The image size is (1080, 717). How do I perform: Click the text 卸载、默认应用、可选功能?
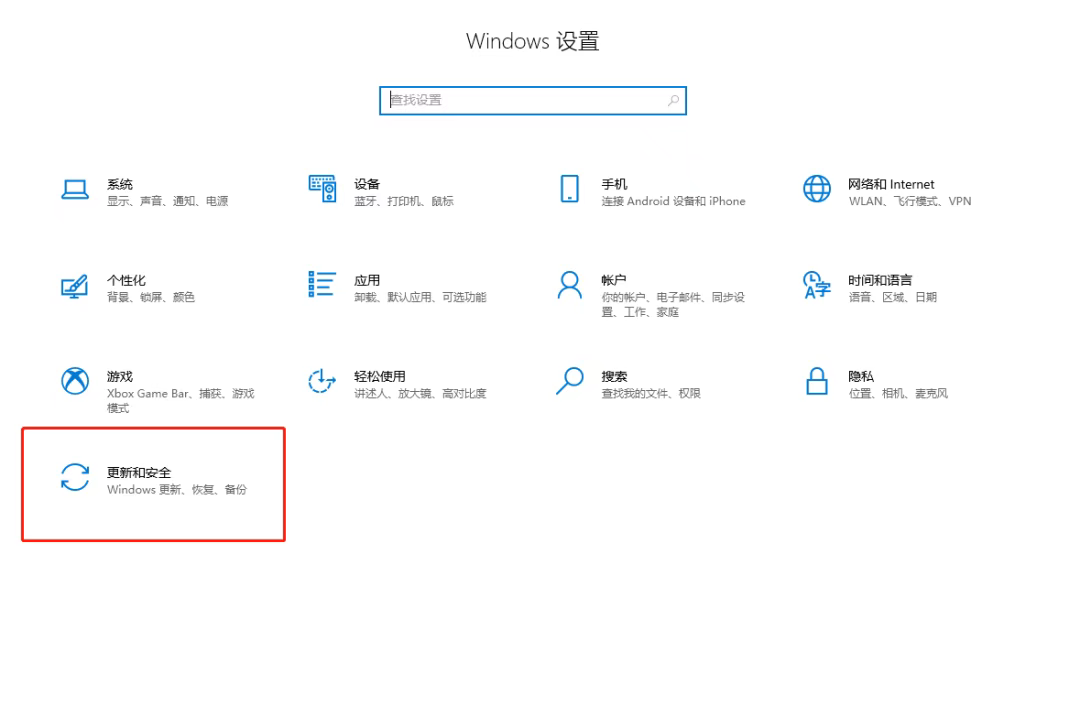coord(420,298)
